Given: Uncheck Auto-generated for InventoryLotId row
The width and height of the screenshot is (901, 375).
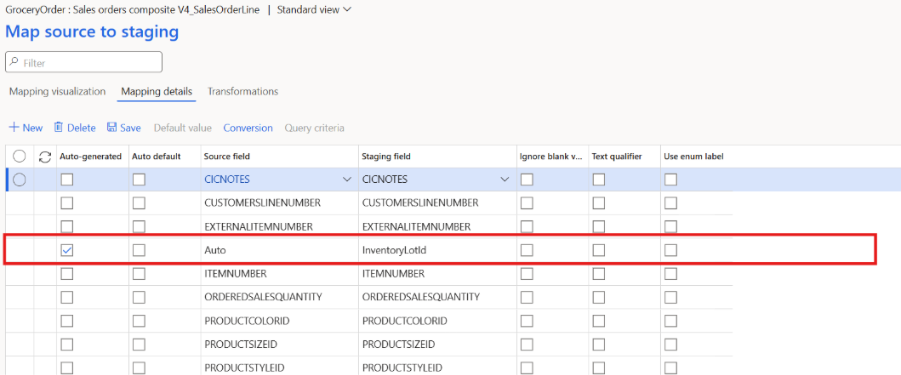Looking at the screenshot, I should (x=67, y=250).
